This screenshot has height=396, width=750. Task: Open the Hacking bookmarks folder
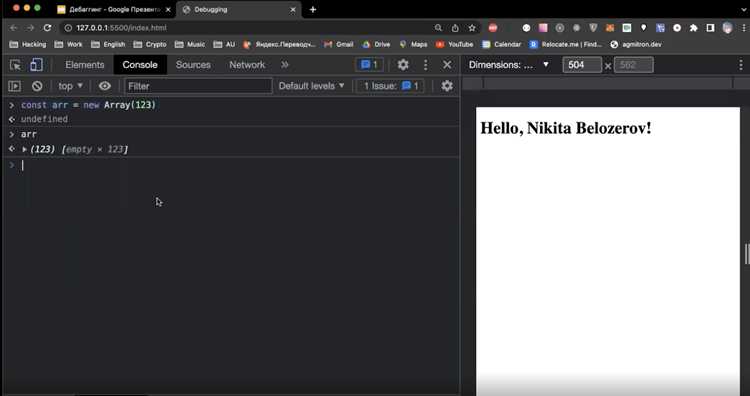[28, 44]
